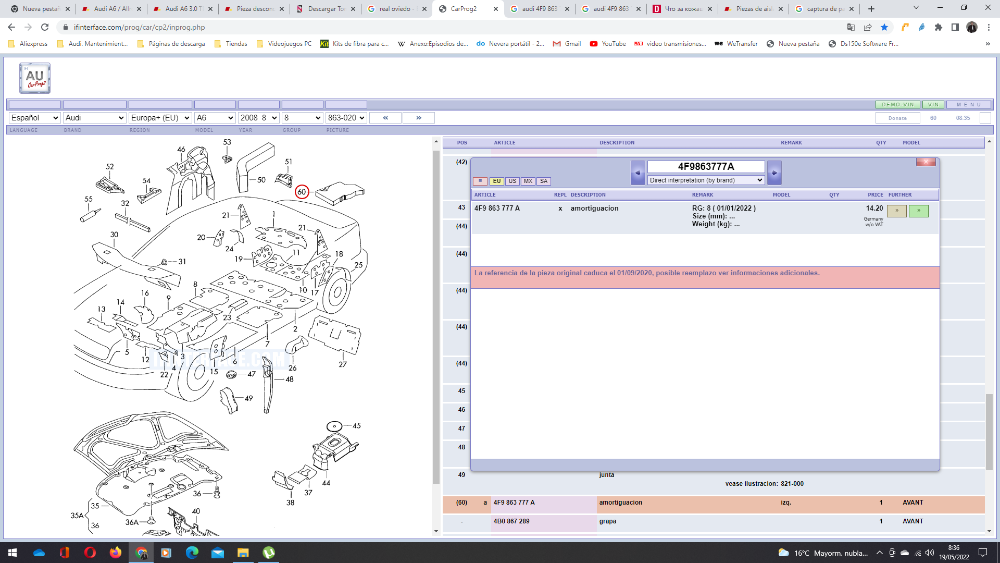Click circled part number 60 in diagram
The width and height of the screenshot is (1000, 563).
(302, 191)
